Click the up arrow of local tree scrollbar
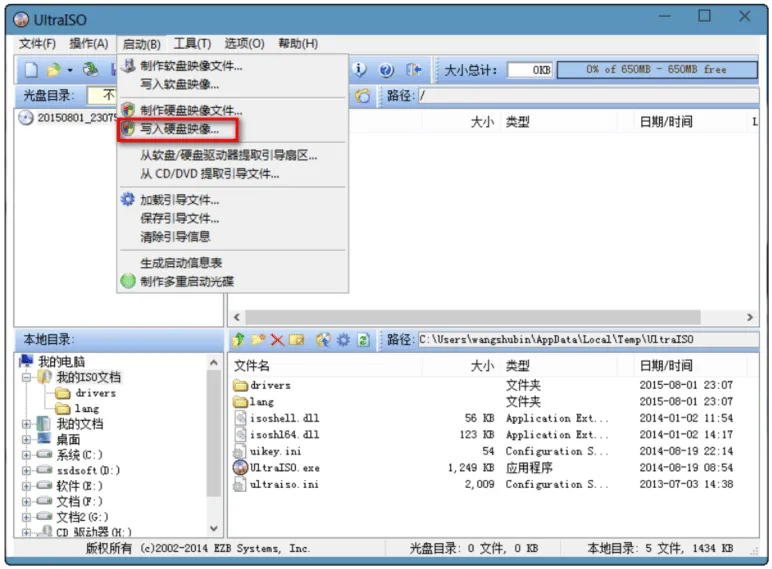Viewport: 772px width, 569px height. pyautogui.click(x=214, y=363)
